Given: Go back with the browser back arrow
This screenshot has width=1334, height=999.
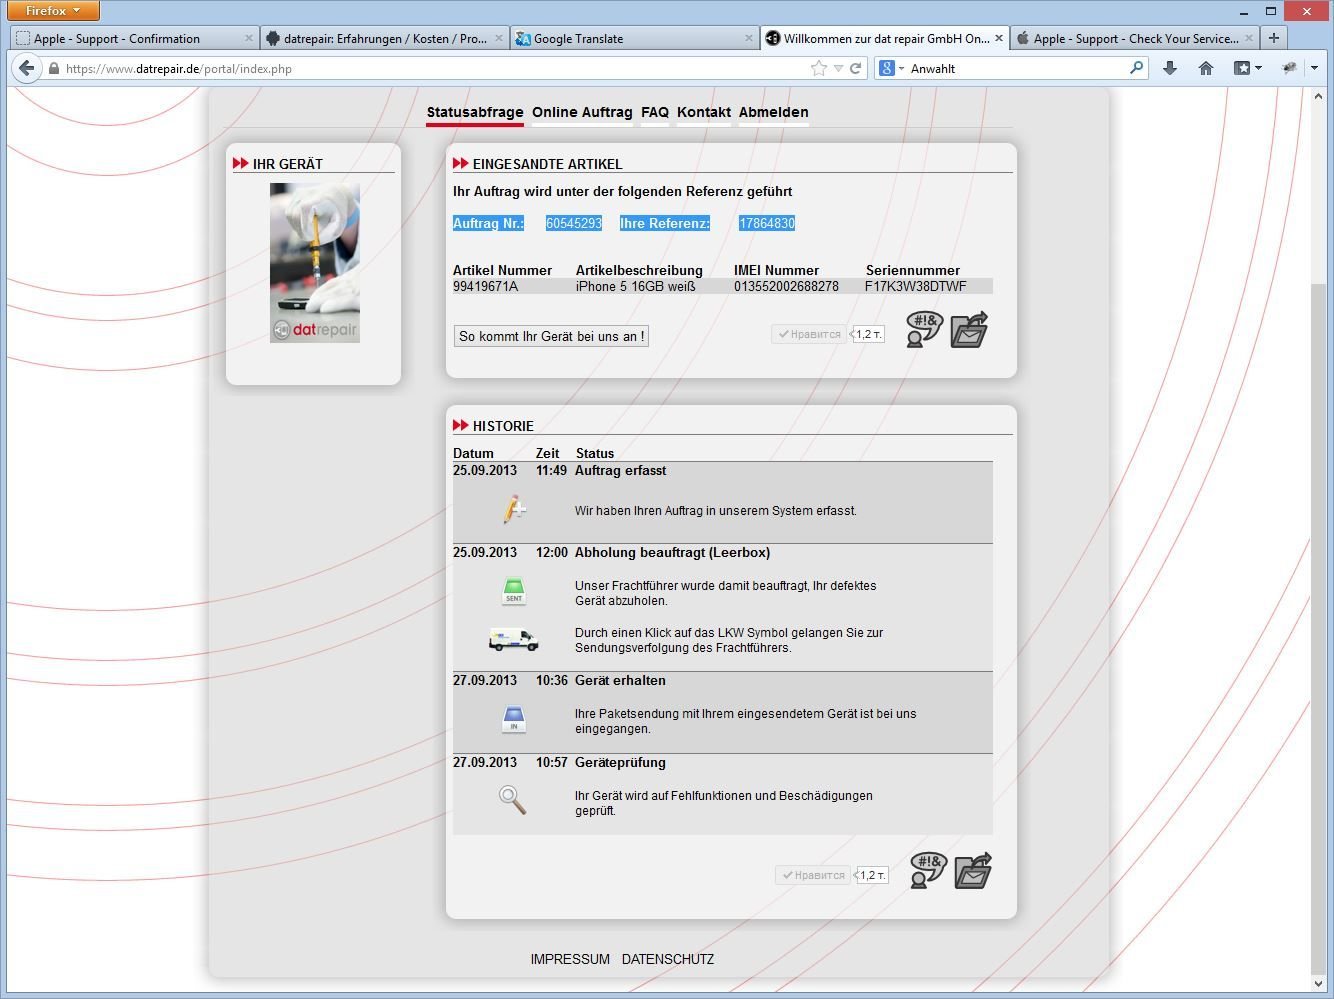Looking at the screenshot, I should coord(27,68).
